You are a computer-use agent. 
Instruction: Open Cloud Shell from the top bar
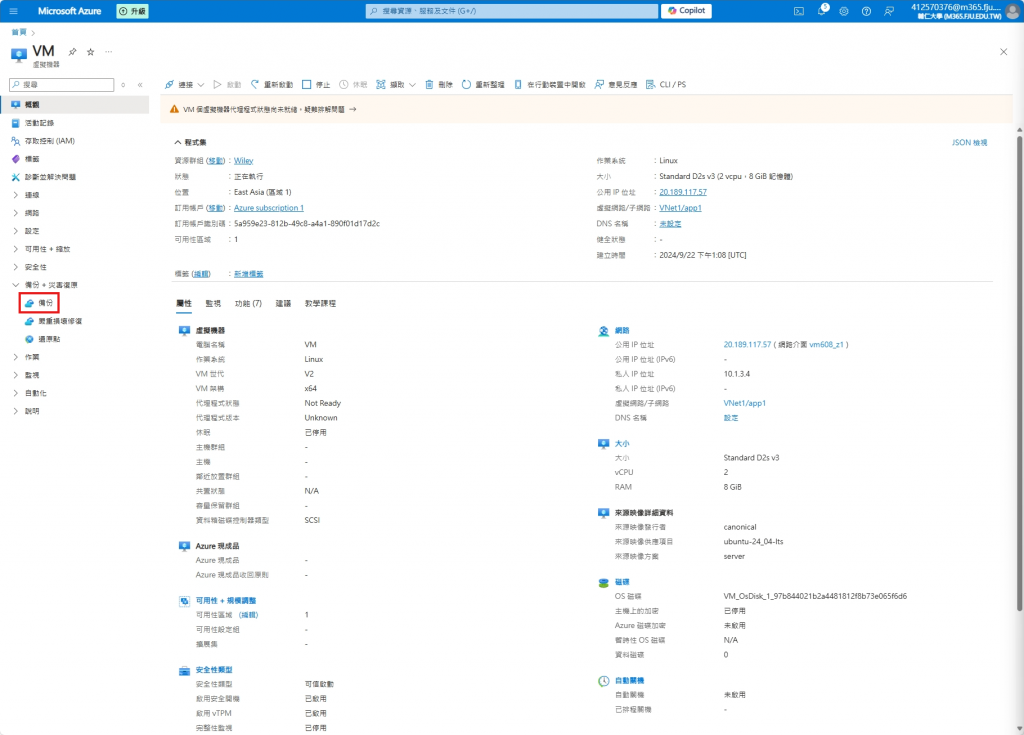click(799, 11)
